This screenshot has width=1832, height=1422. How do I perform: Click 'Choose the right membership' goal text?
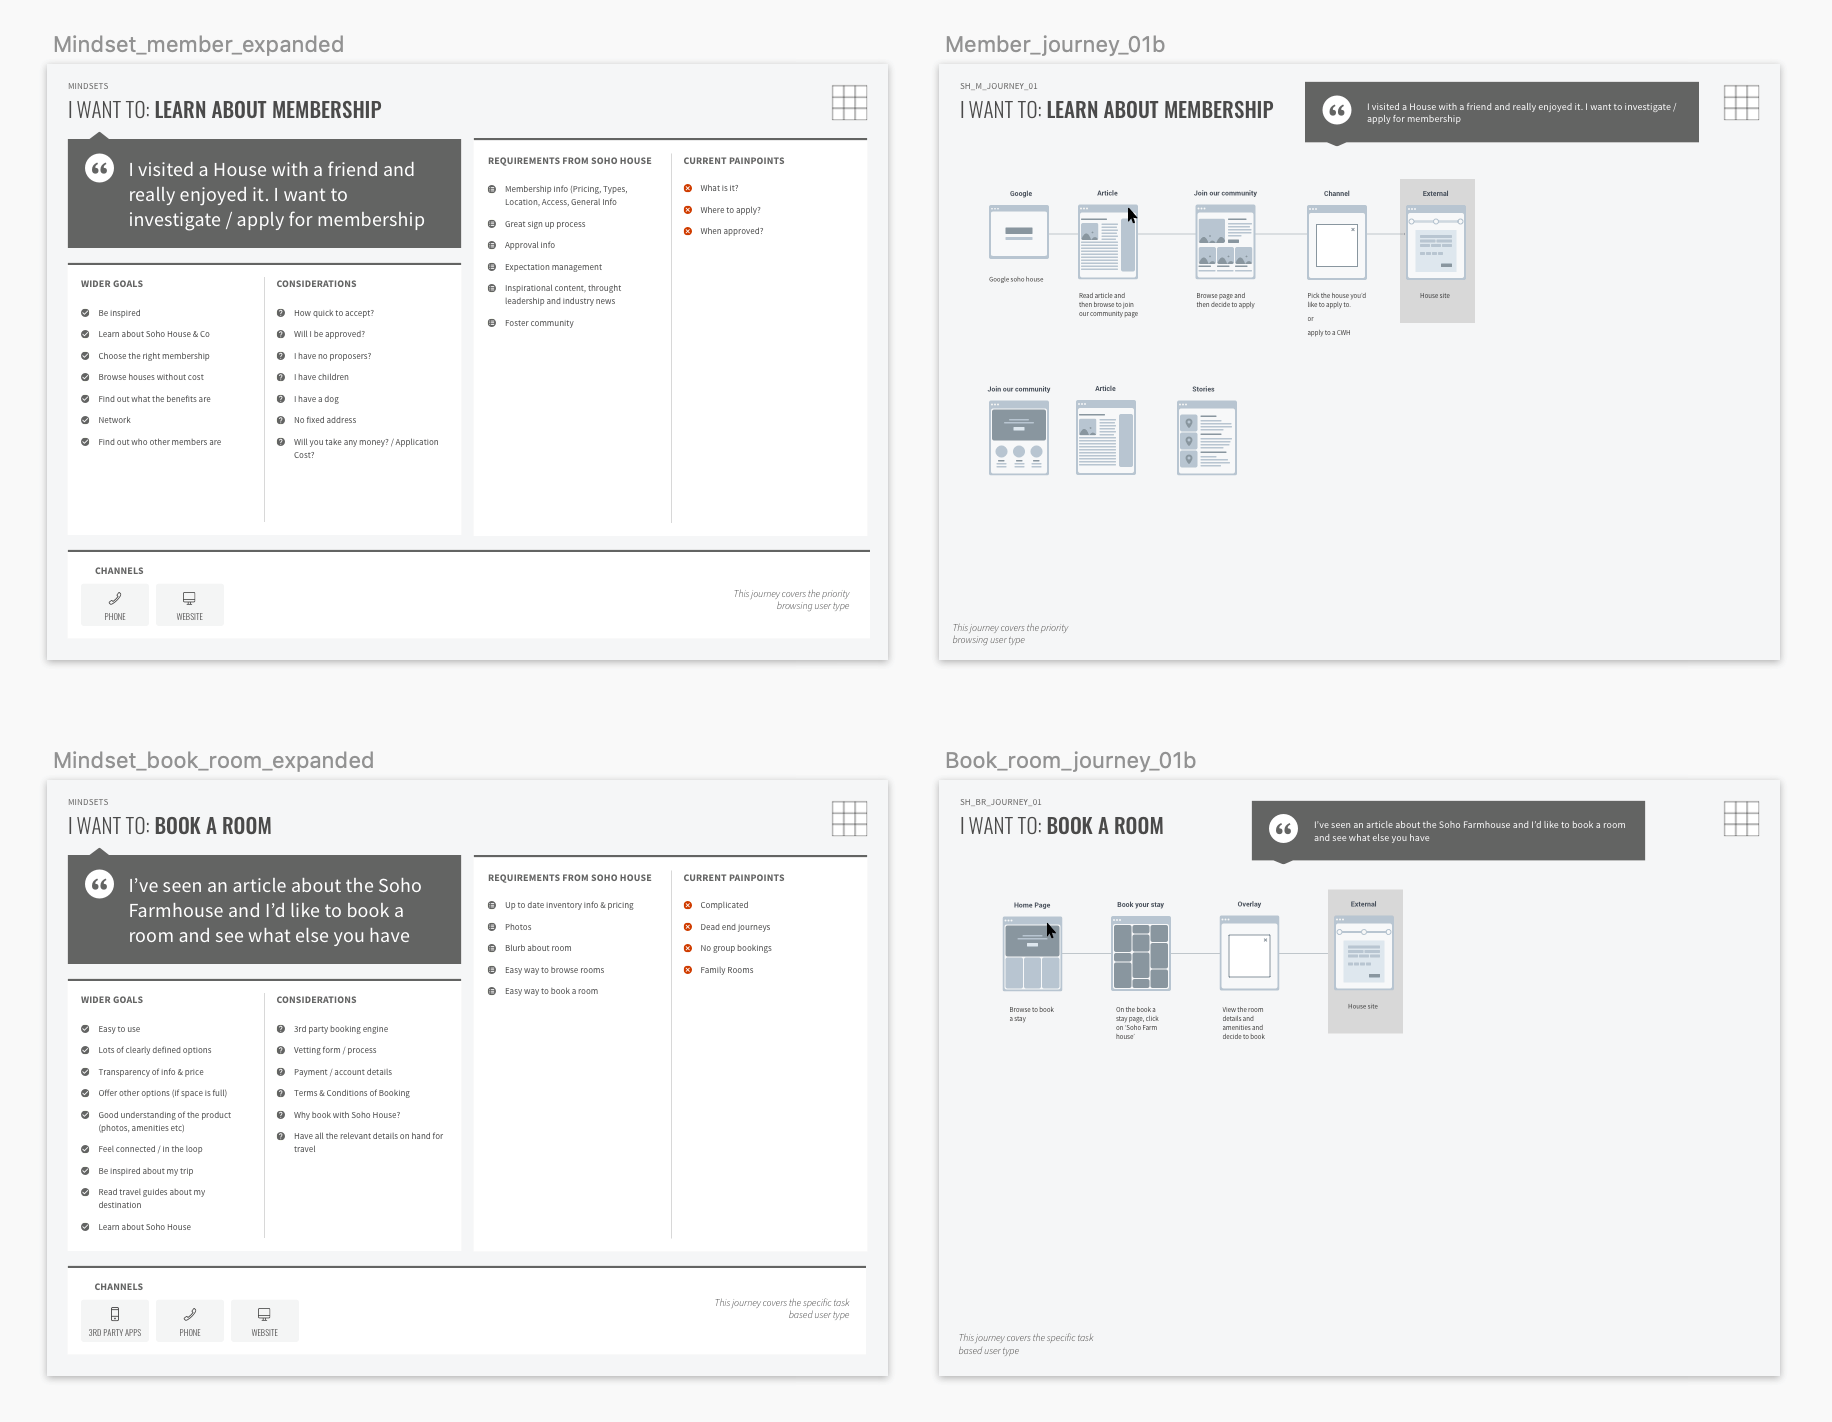[x=154, y=356]
